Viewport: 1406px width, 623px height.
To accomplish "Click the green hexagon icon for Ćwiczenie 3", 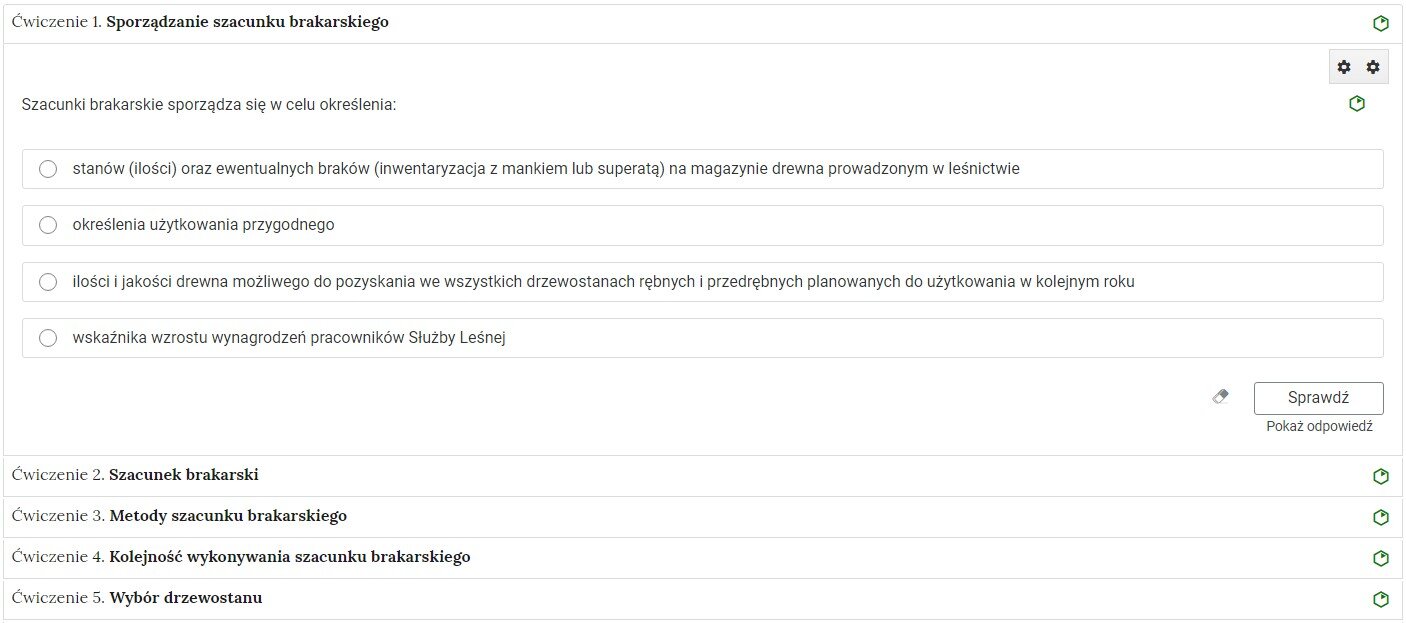I will (1381, 517).
